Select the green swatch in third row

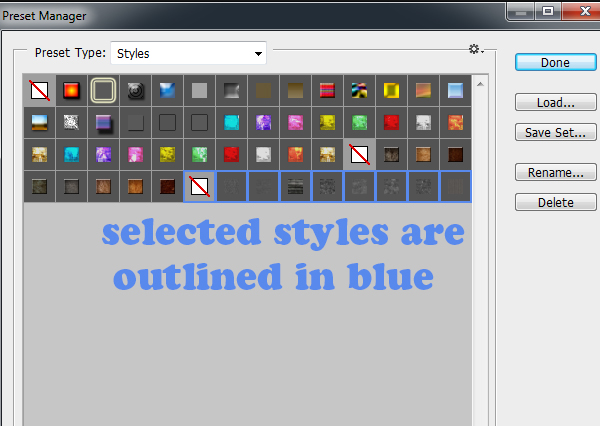coord(199,155)
